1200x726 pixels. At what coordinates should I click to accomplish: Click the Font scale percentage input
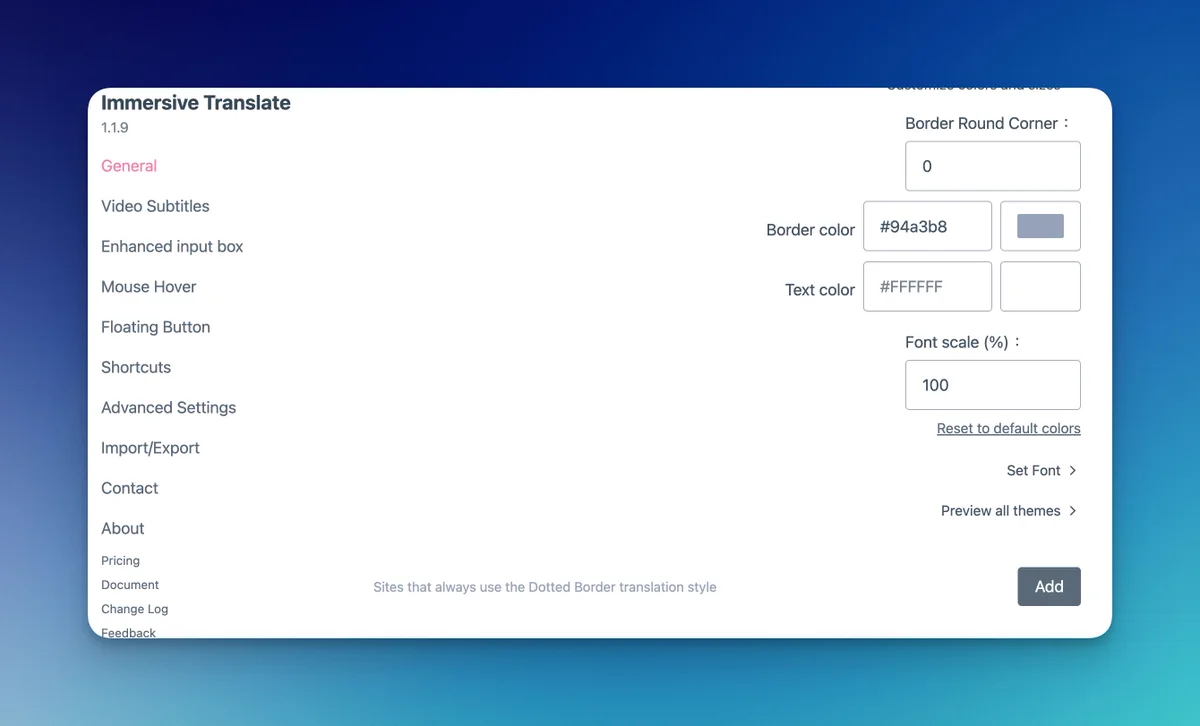(x=993, y=385)
